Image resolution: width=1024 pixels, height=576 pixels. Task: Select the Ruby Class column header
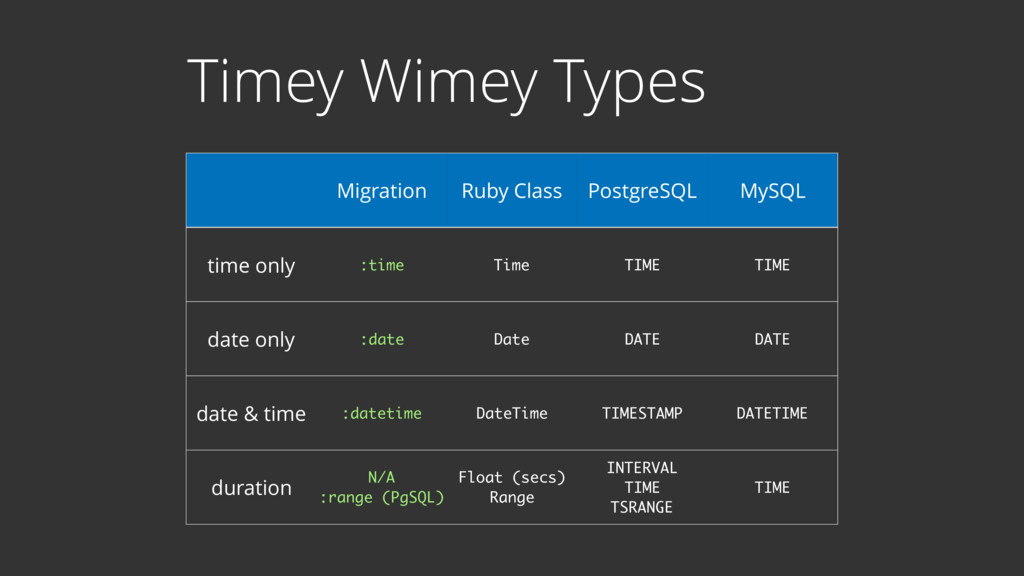pos(511,191)
